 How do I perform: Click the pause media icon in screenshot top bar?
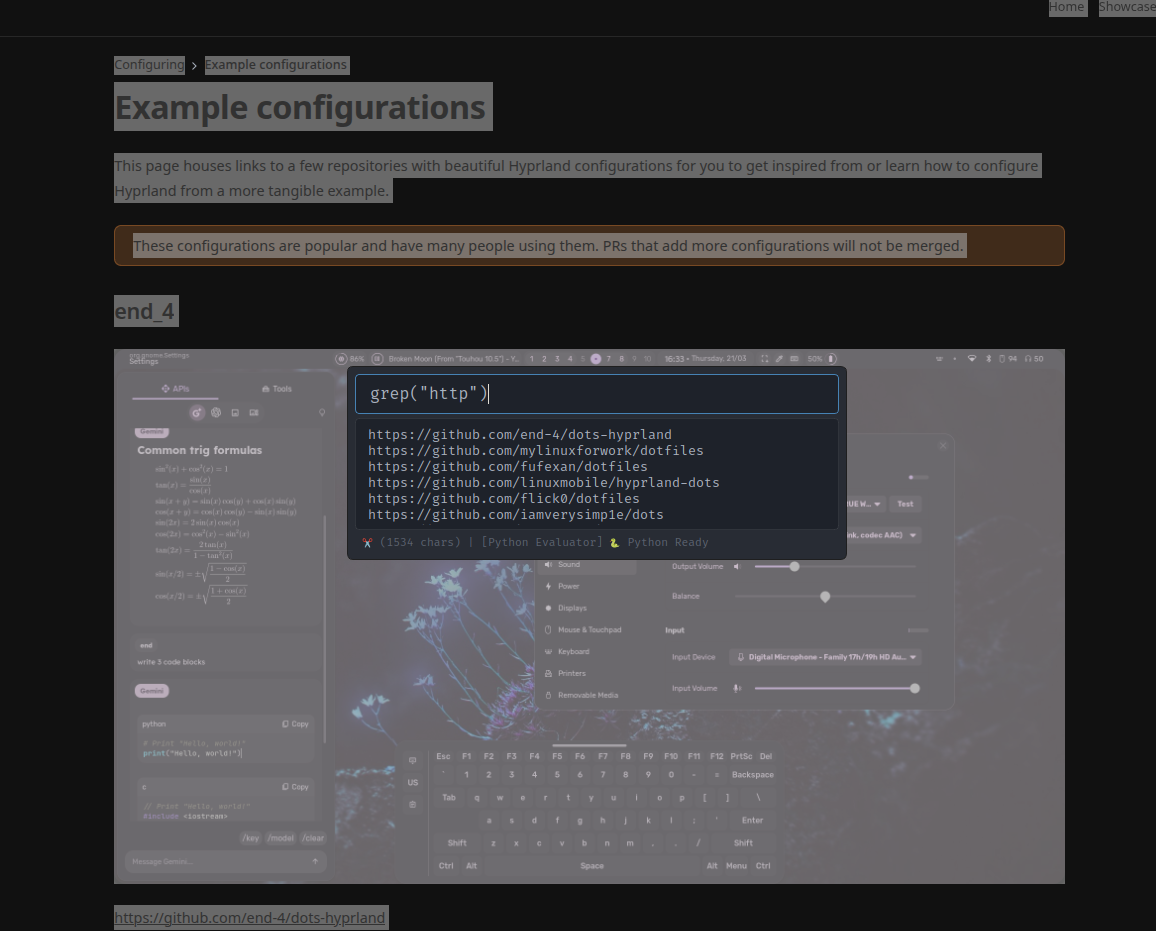(x=377, y=359)
